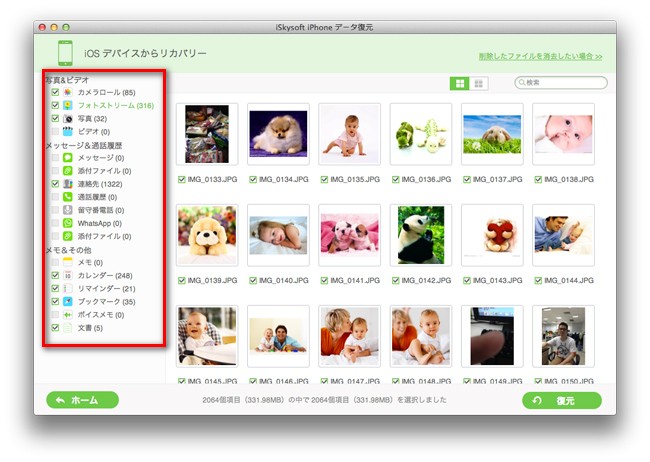Click the selection status text at bottom

coord(324,400)
